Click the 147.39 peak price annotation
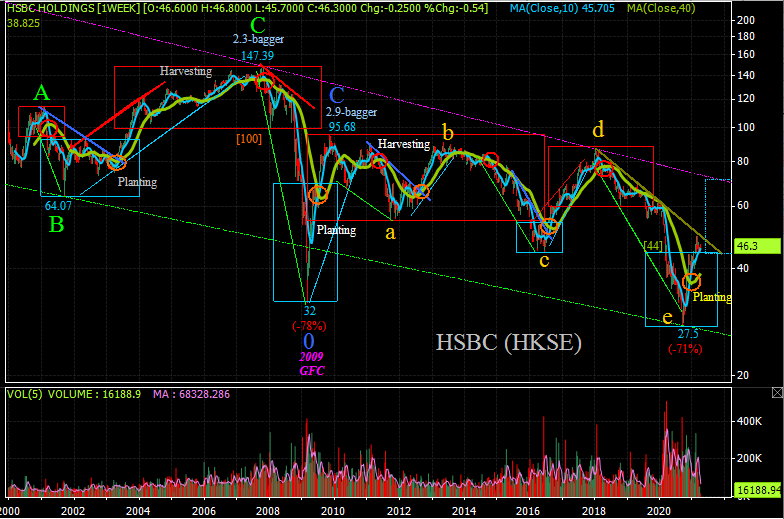Image resolution: width=784 pixels, height=519 pixels. click(257, 56)
